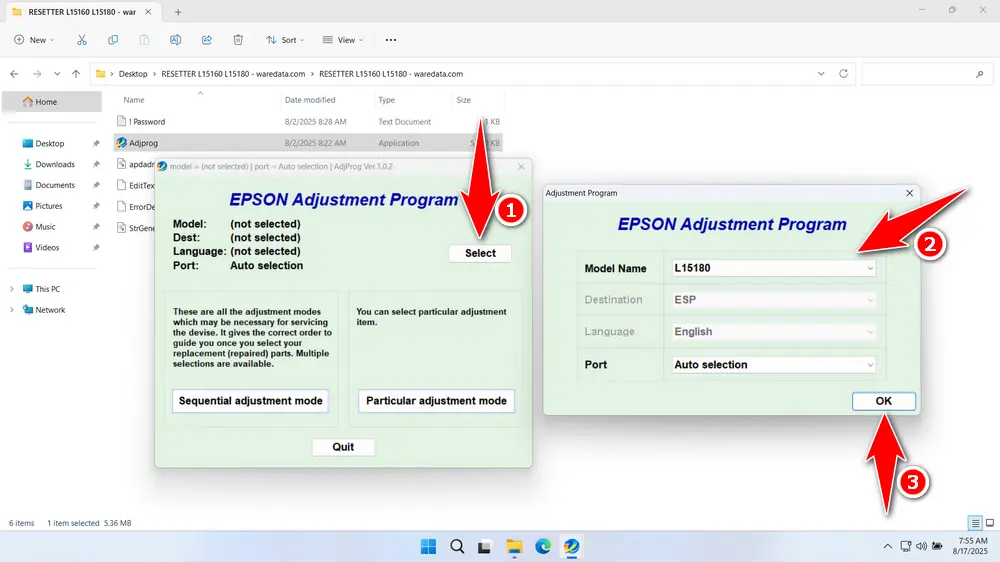Open the Model Name dropdown showing L15180

774,268
